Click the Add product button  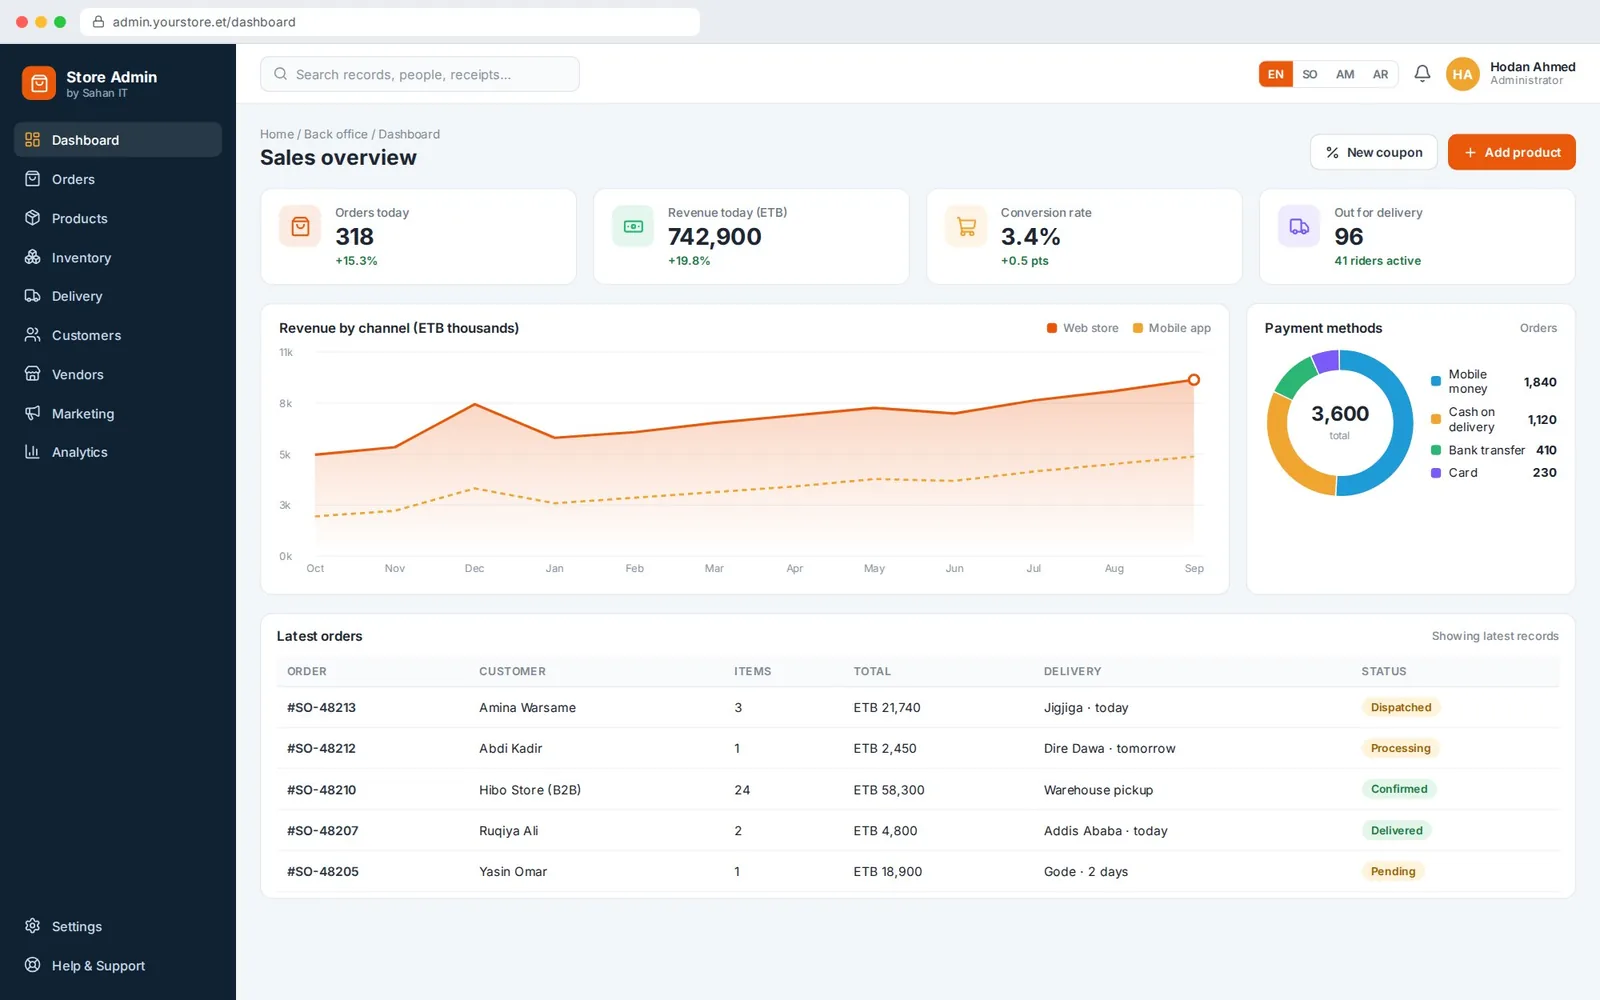pyautogui.click(x=1511, y=152)
